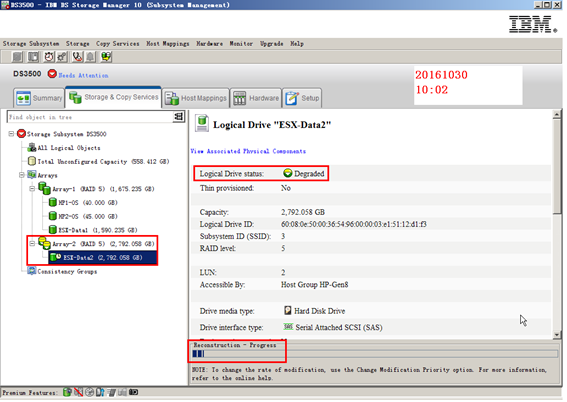The height and width of the screenshot is (402, 567).
Task: Click the properties pane scroll down arrow
Action: [x=557, y=335]
